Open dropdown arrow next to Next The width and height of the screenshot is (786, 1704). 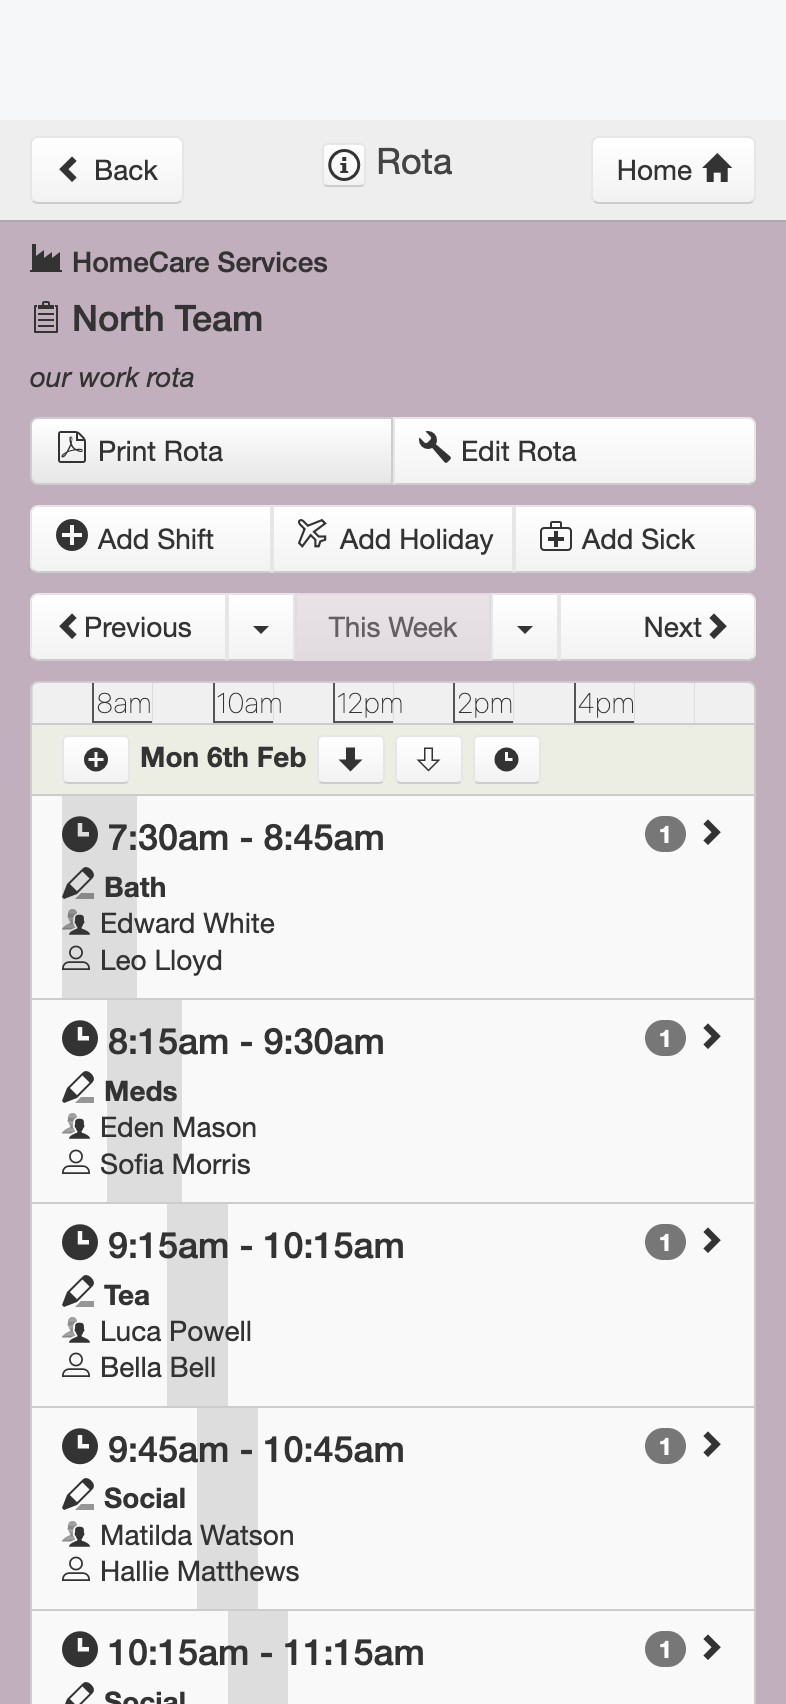[524, 628]
